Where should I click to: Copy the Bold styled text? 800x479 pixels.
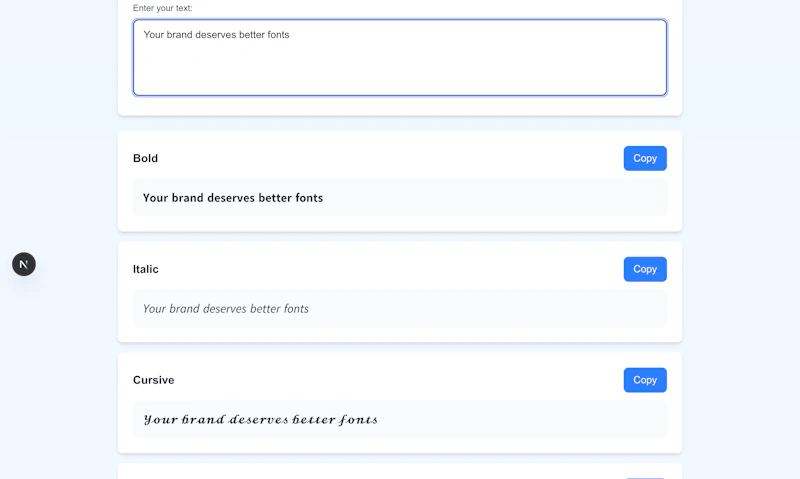pyautogui.click(x=645, y=158)
